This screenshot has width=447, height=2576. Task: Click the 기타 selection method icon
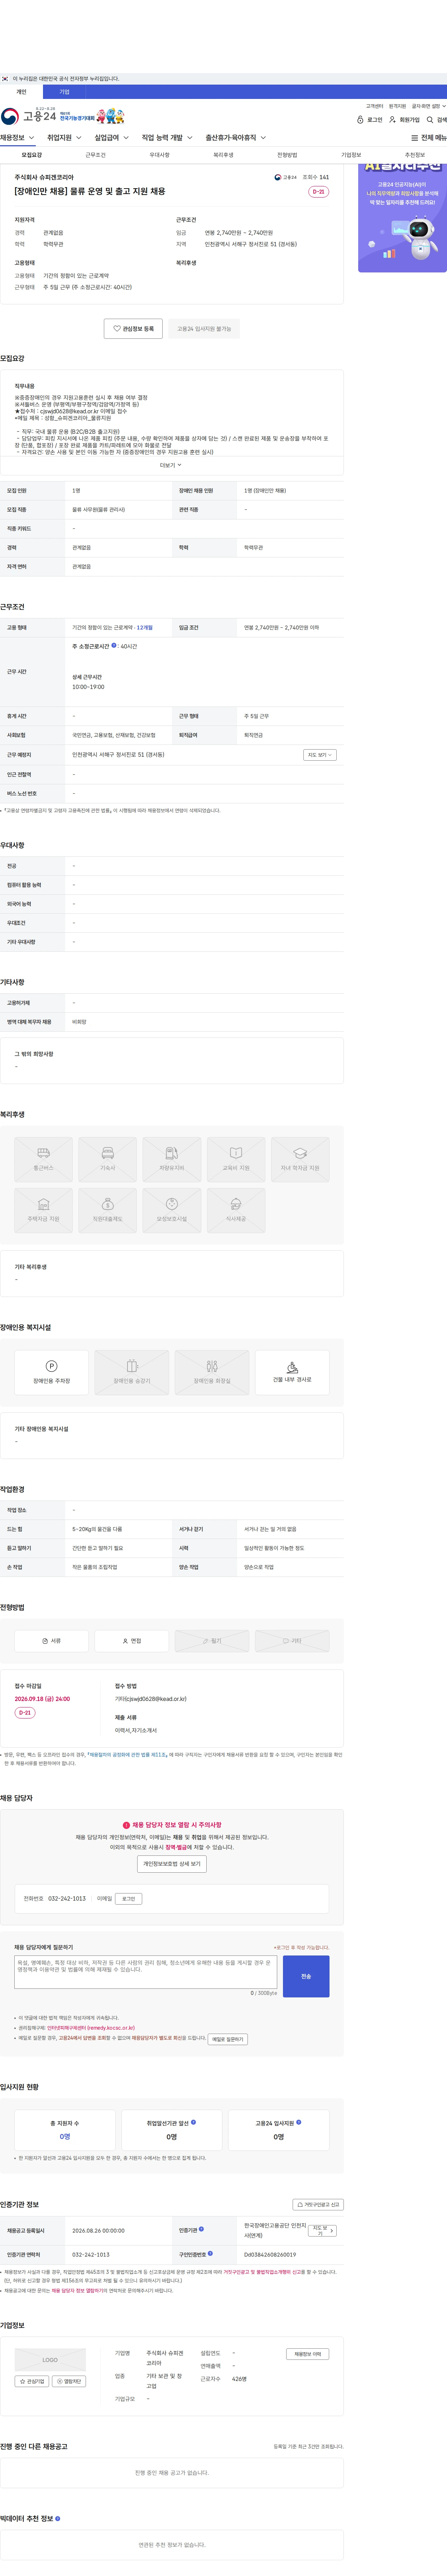point(292,1641)
